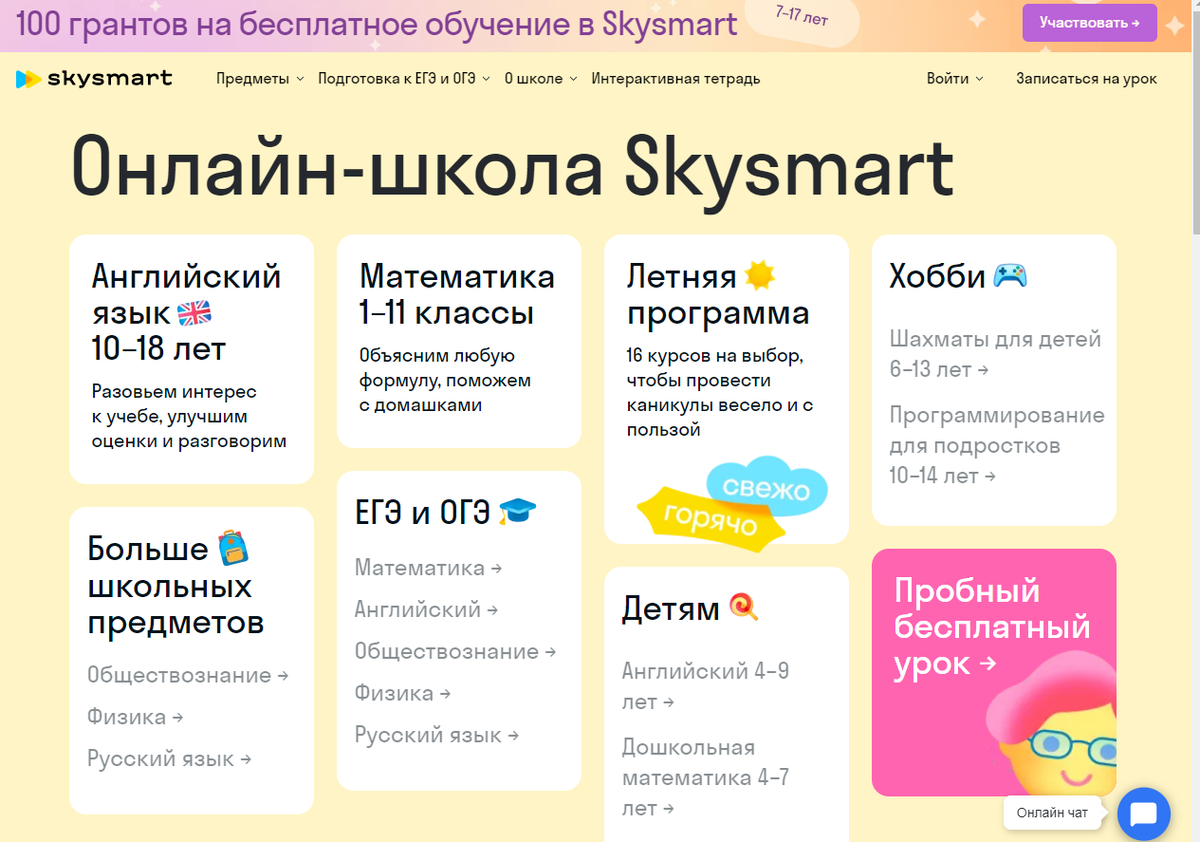The image size is (1200, 842).
Task: Open the Войти dropdown
Action: 955,79
